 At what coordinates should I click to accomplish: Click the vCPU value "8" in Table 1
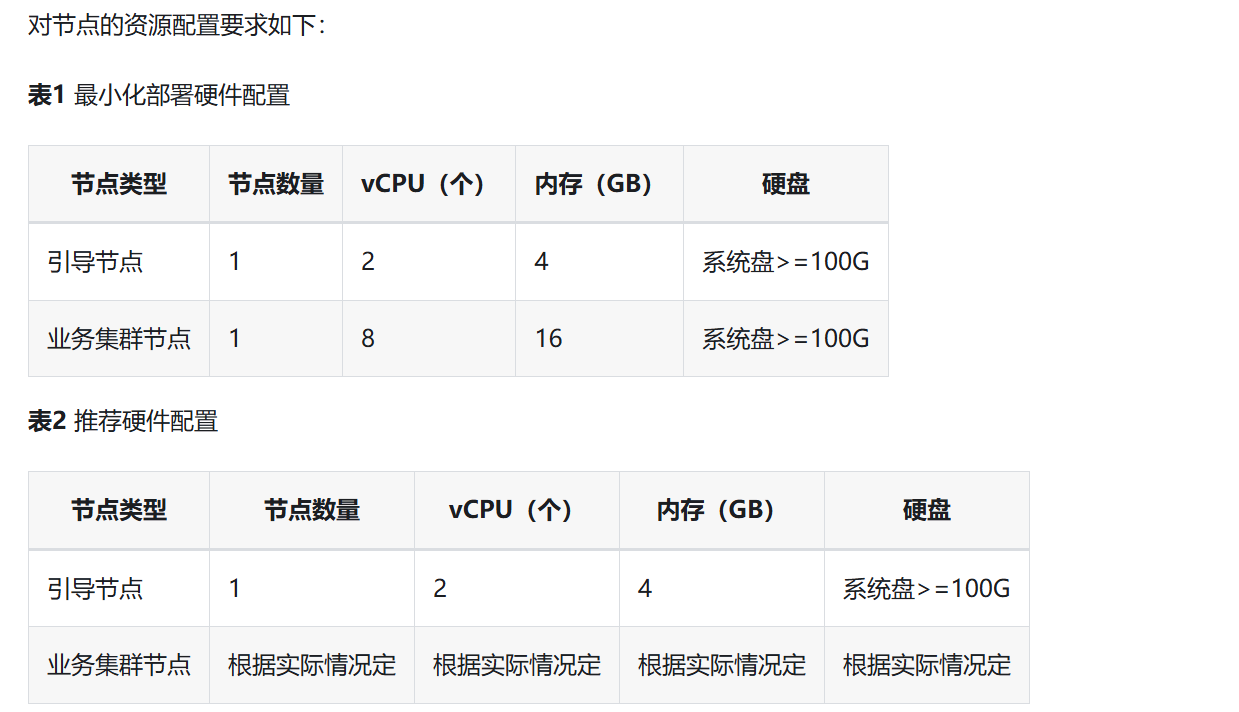(x=368, y=339)
